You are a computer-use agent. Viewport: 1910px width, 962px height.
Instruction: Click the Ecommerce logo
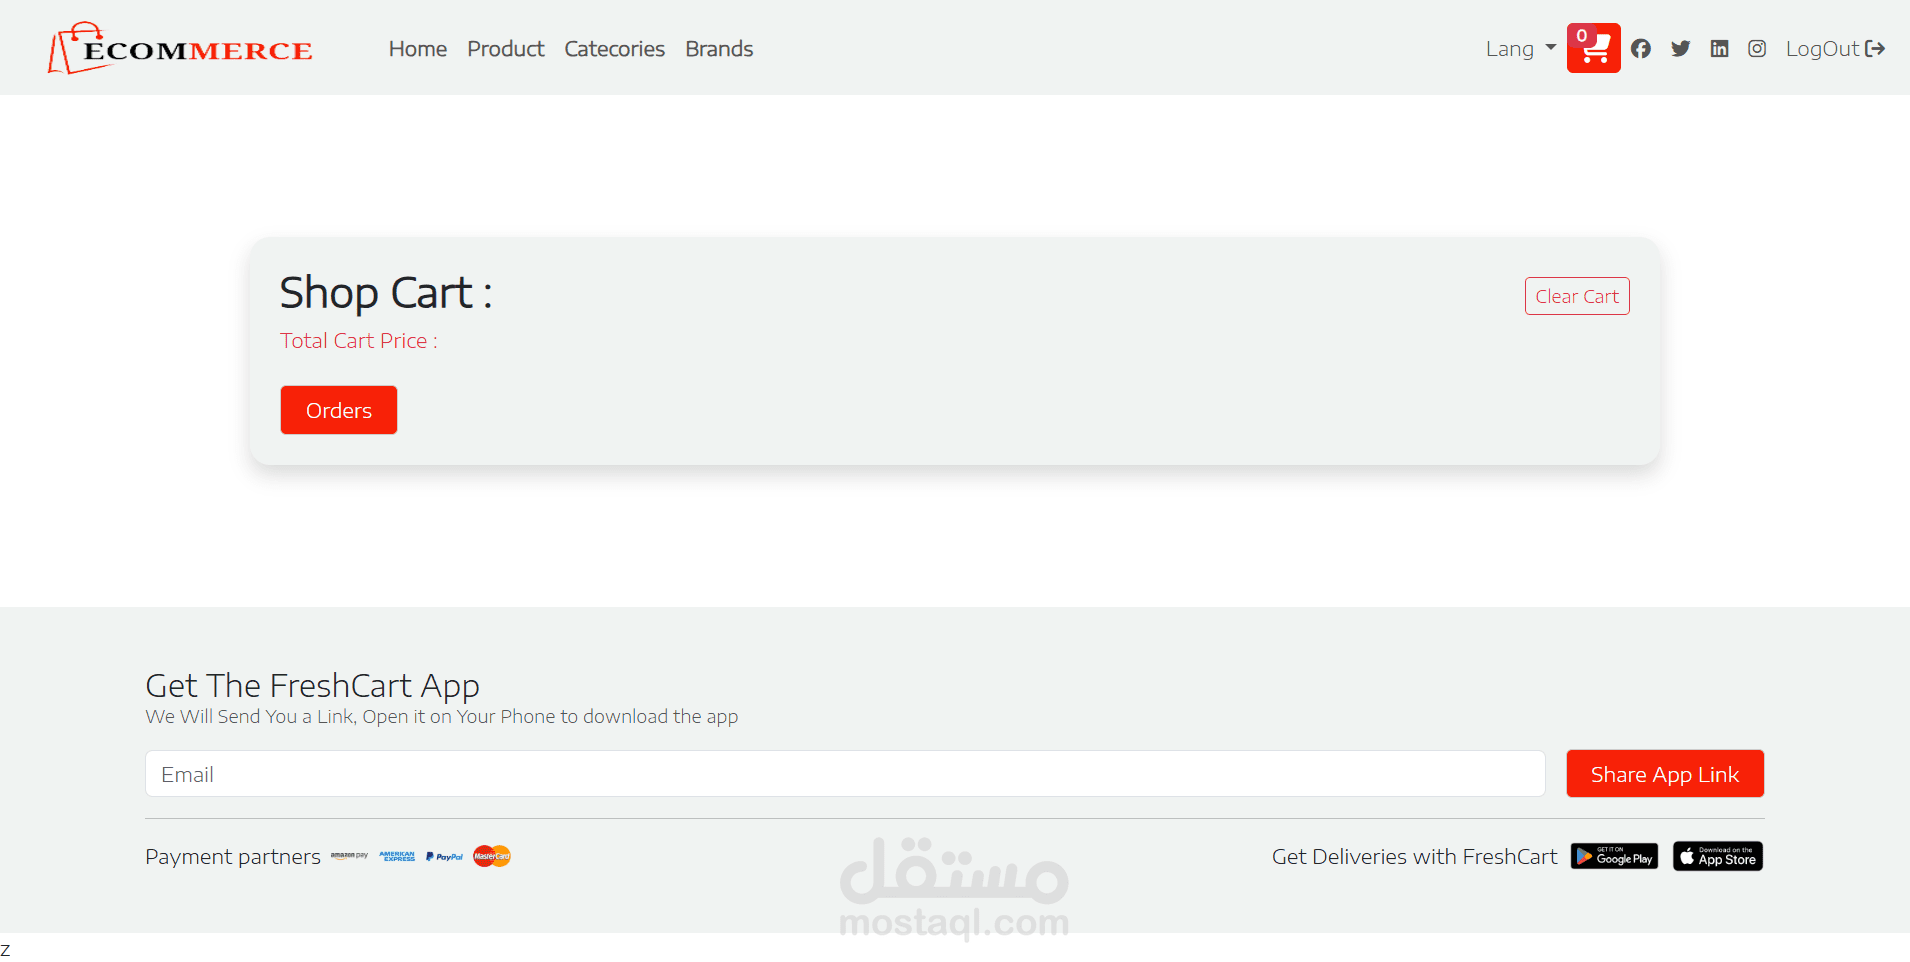click(180, 48)
